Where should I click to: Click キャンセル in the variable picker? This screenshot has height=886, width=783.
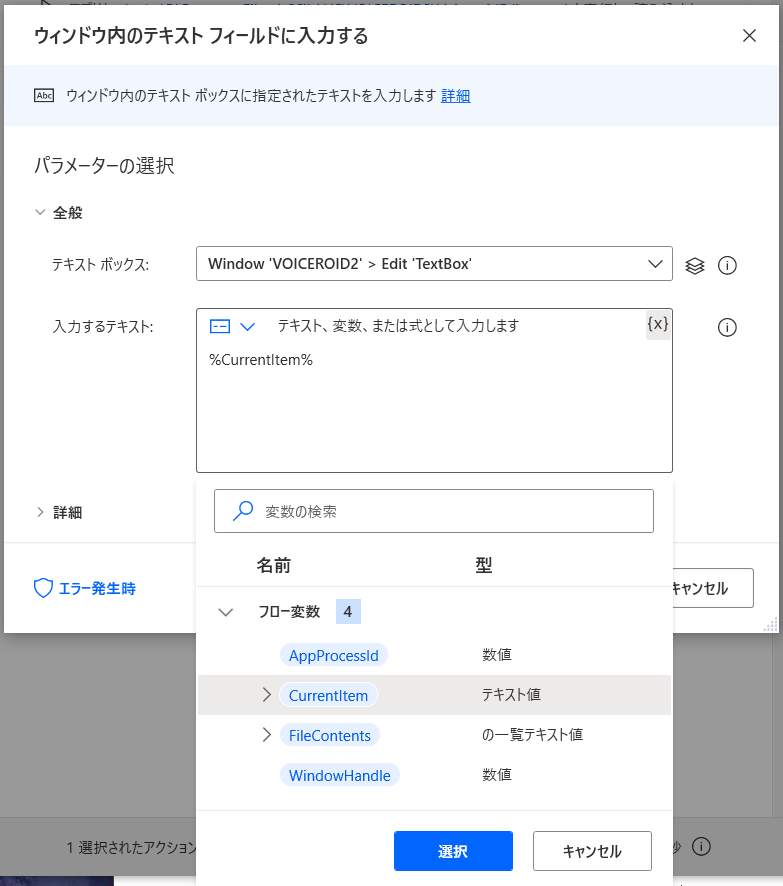(592, 851)
